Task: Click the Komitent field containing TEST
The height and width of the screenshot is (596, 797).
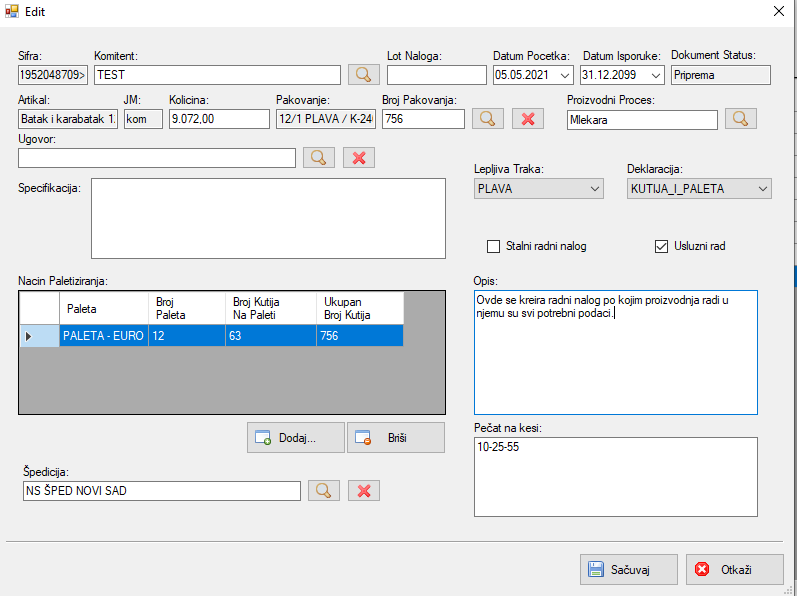Action: pos(218,75)
